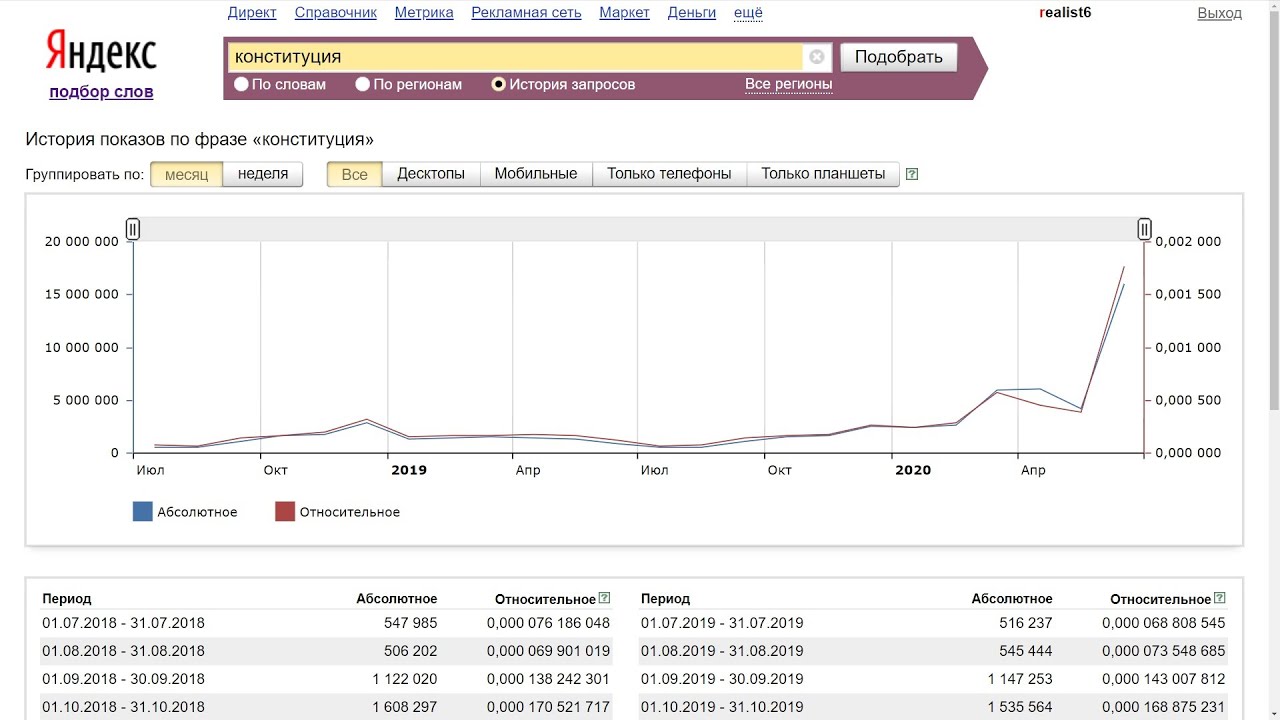Click the Абсолютное legend label
The width and height of the screenshot is (1280, 720).
coord(197,512)
